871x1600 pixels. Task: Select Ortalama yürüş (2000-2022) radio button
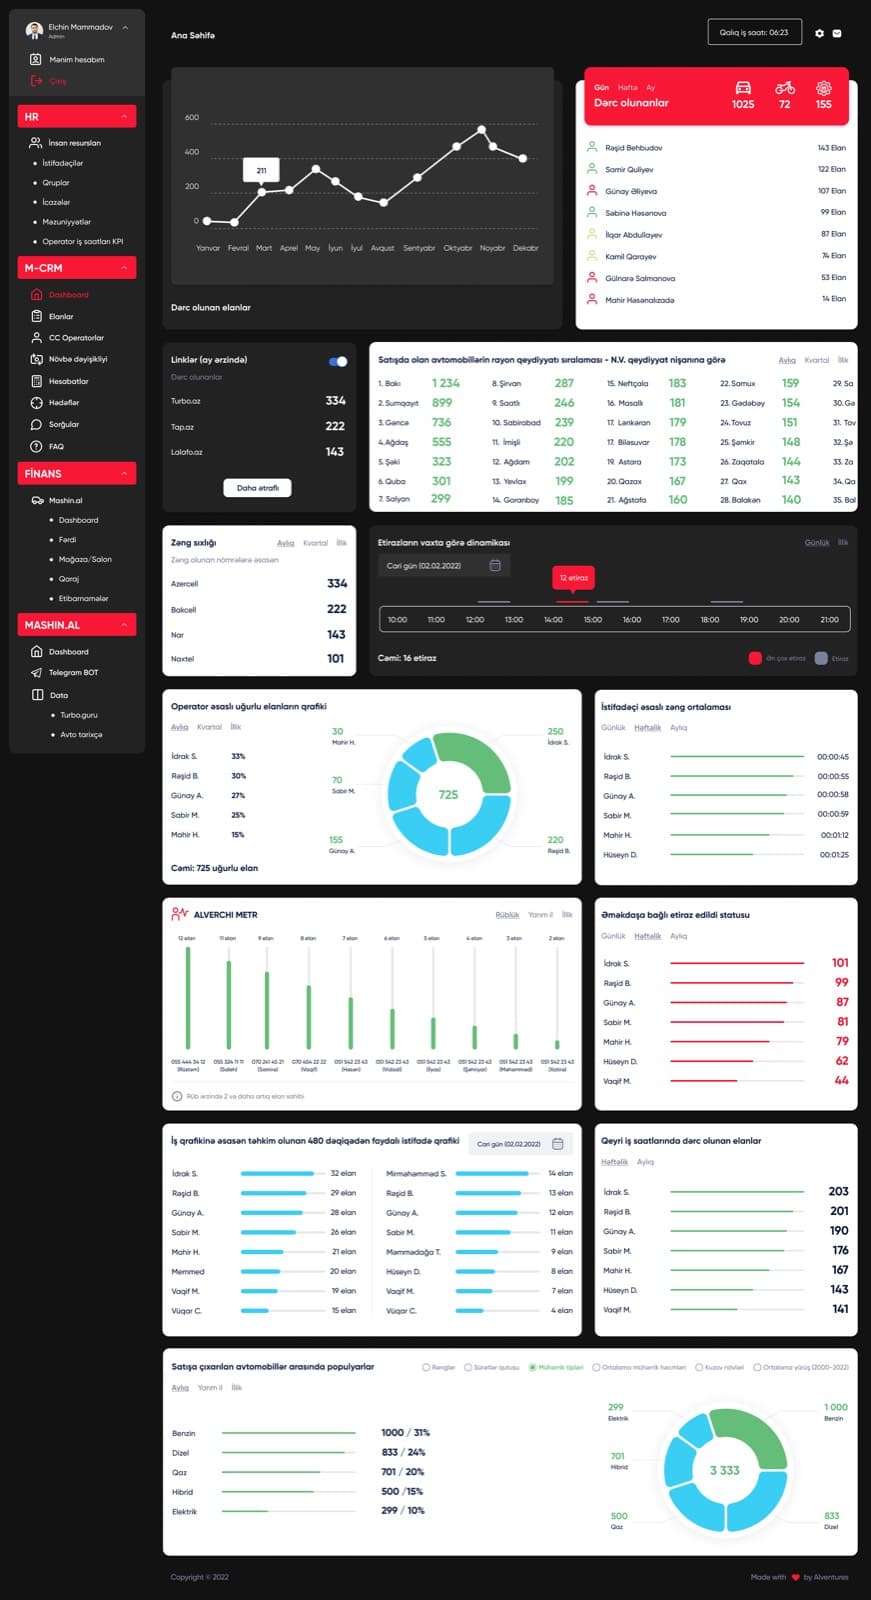(x=757, y=1367)
